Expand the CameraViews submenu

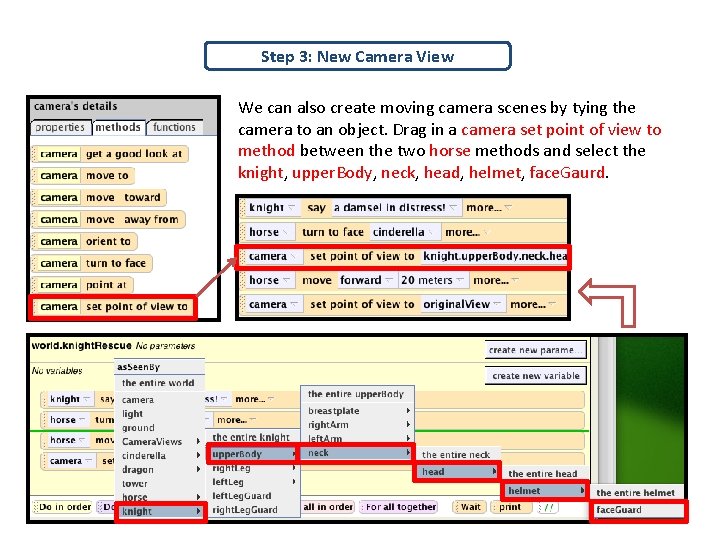click(160, 441)
